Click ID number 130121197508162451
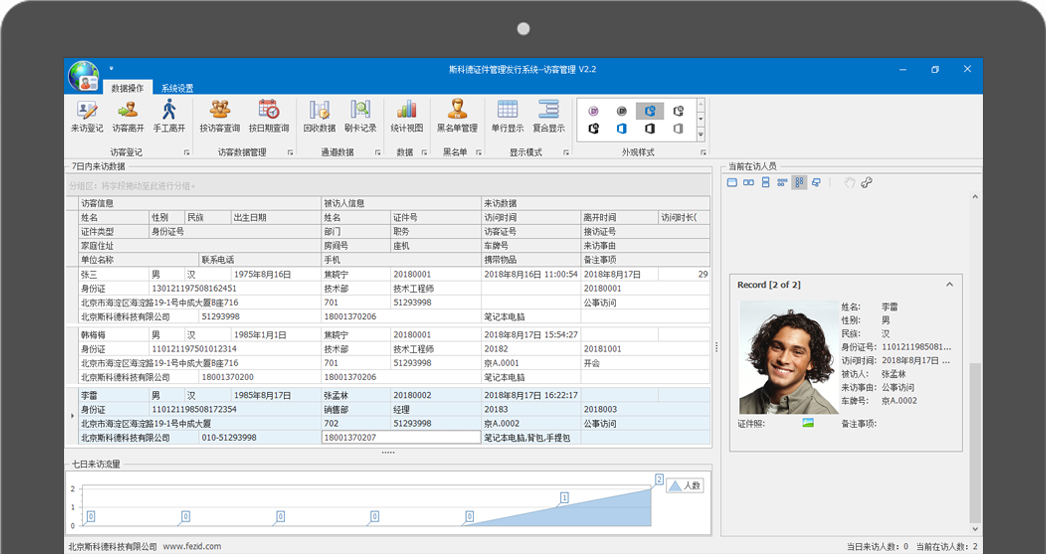The height and width of the screenshot is (554, 1046). (x=194, y=288)
